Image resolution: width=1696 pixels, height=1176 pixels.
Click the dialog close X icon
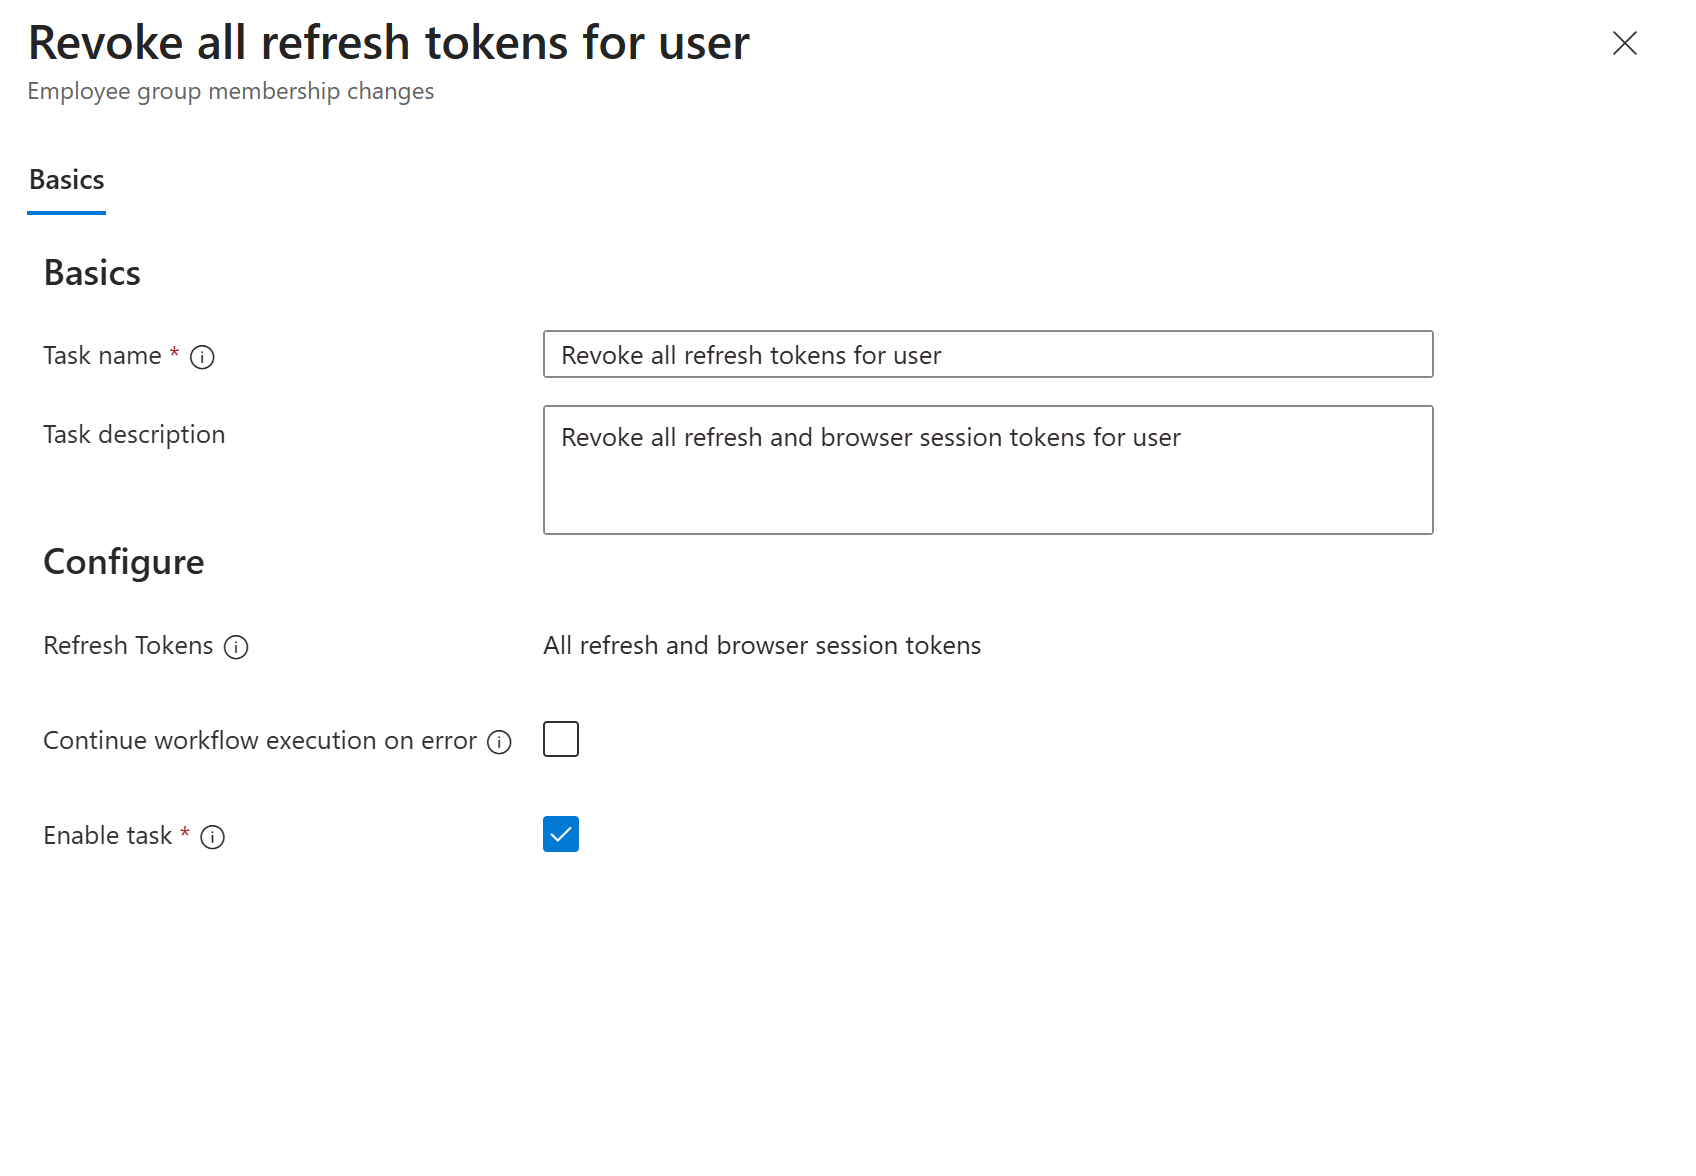(x=1625, y=43)
